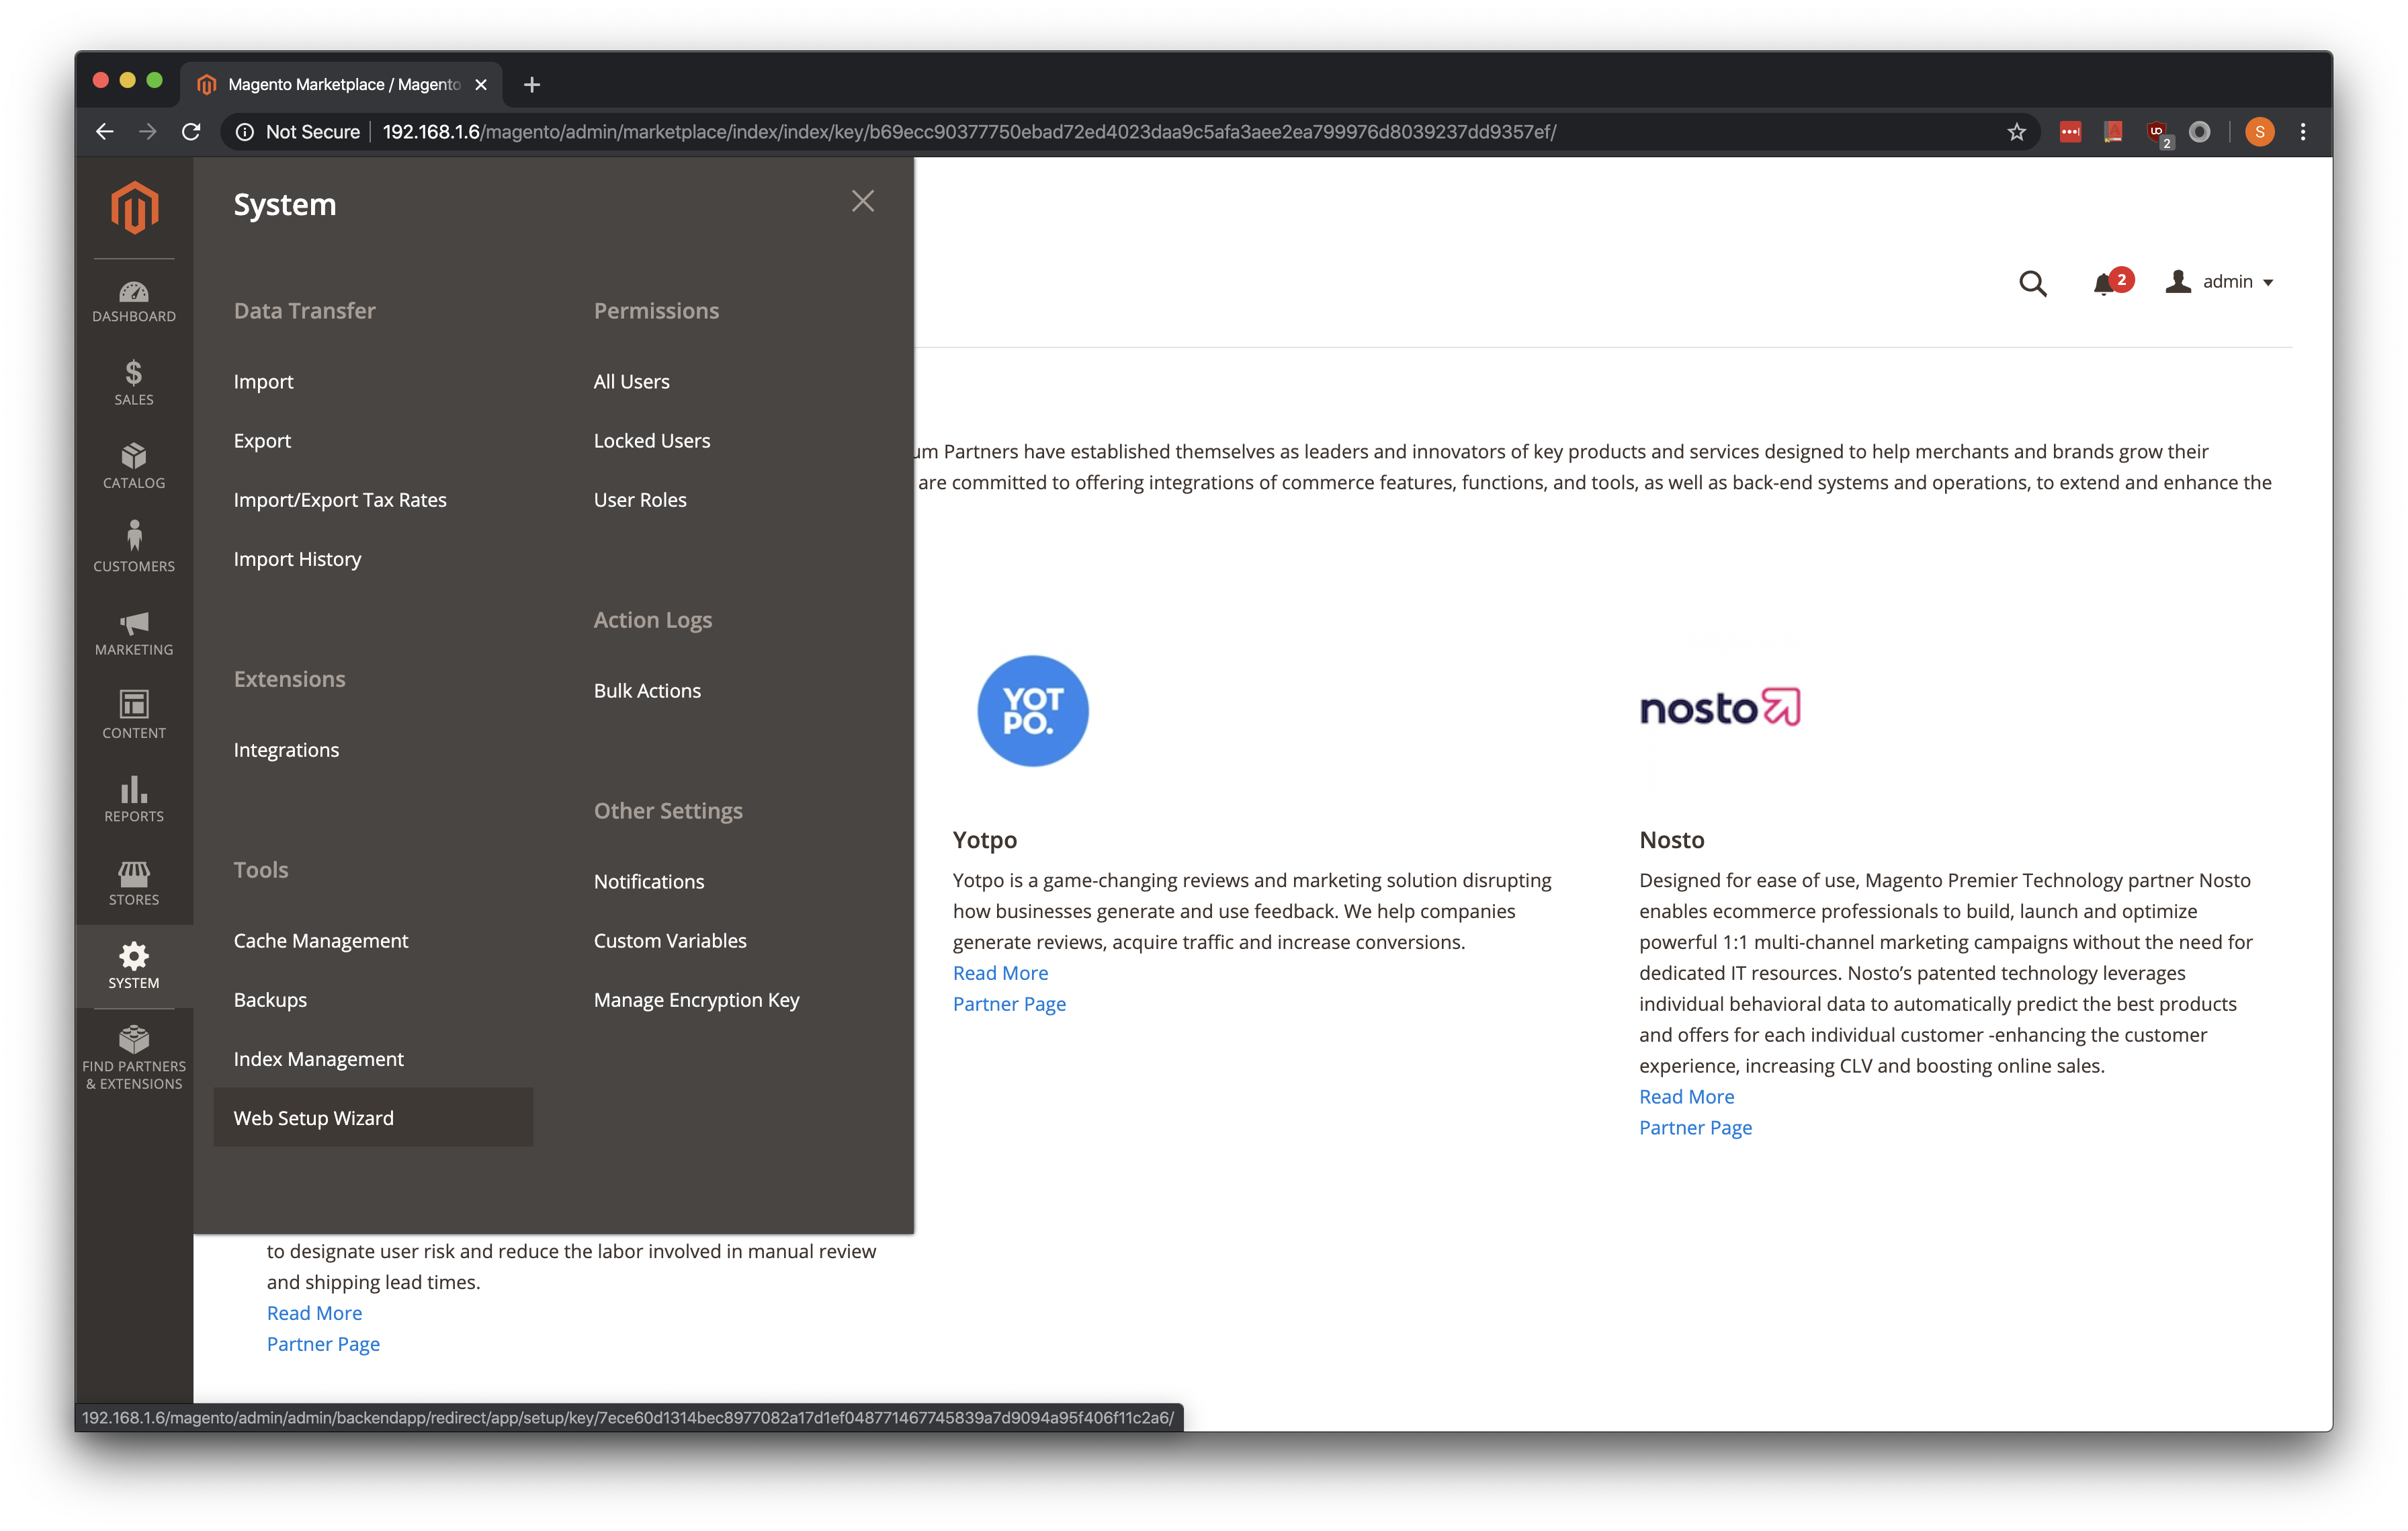Close the Magento Marketplace tab
The image size is (2408, 1531).
481,85
